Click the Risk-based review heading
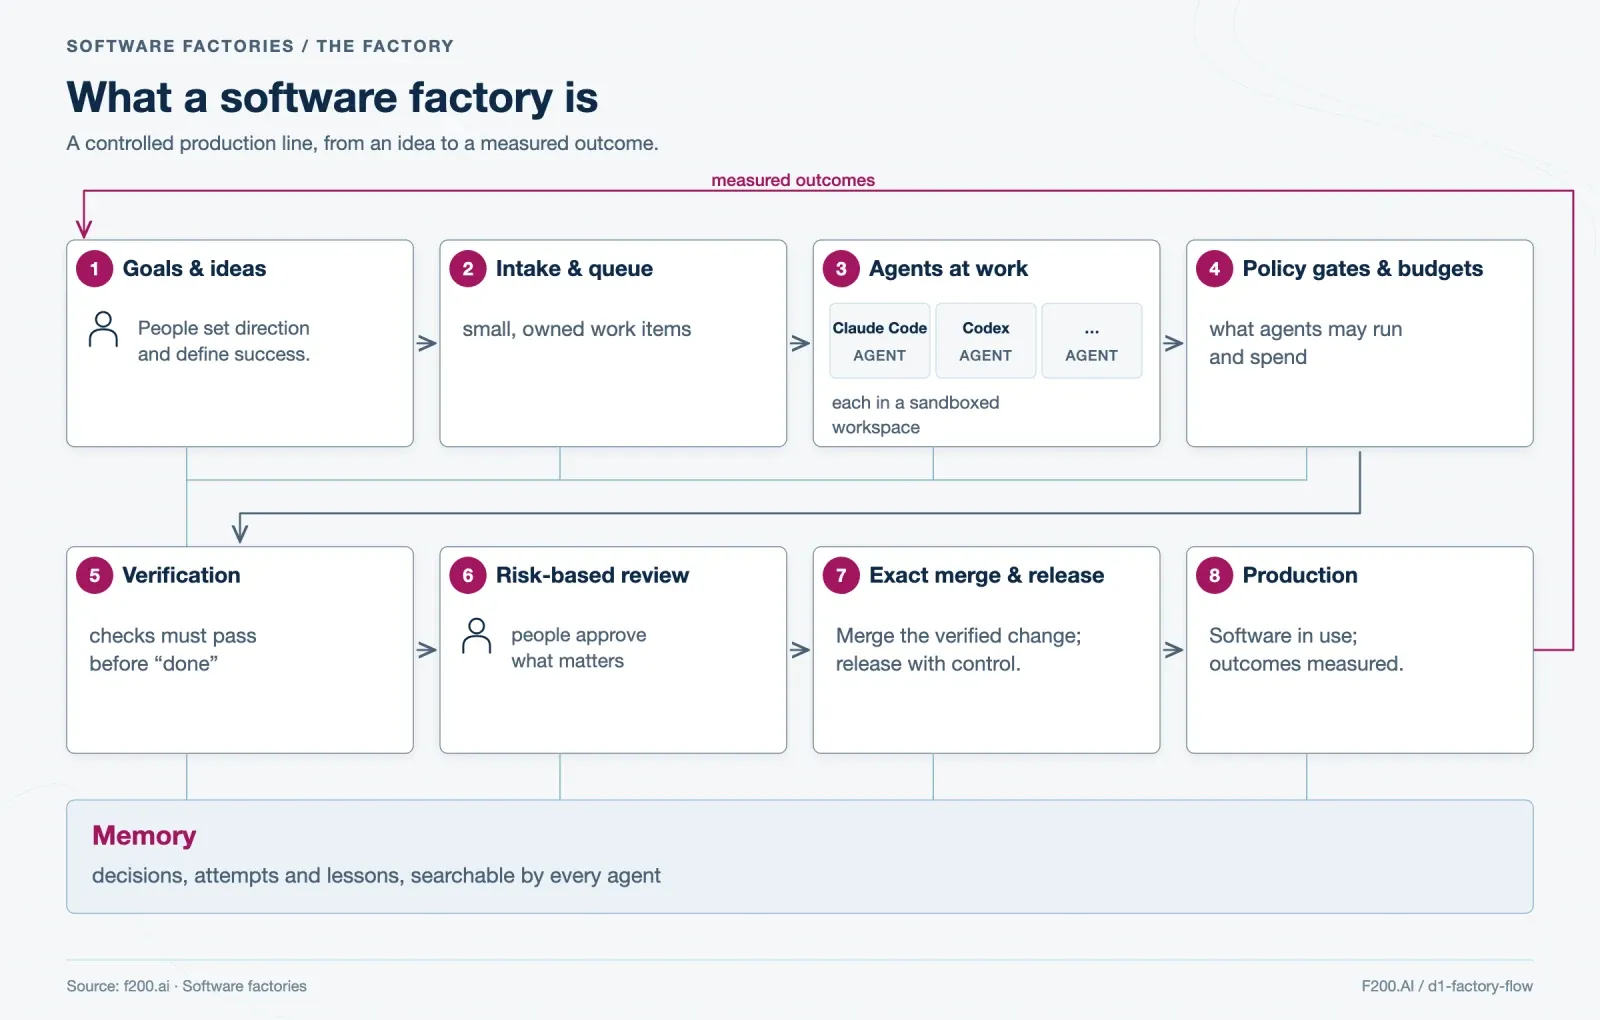This screenshot has width=1600, height=1020. [592, 575]
